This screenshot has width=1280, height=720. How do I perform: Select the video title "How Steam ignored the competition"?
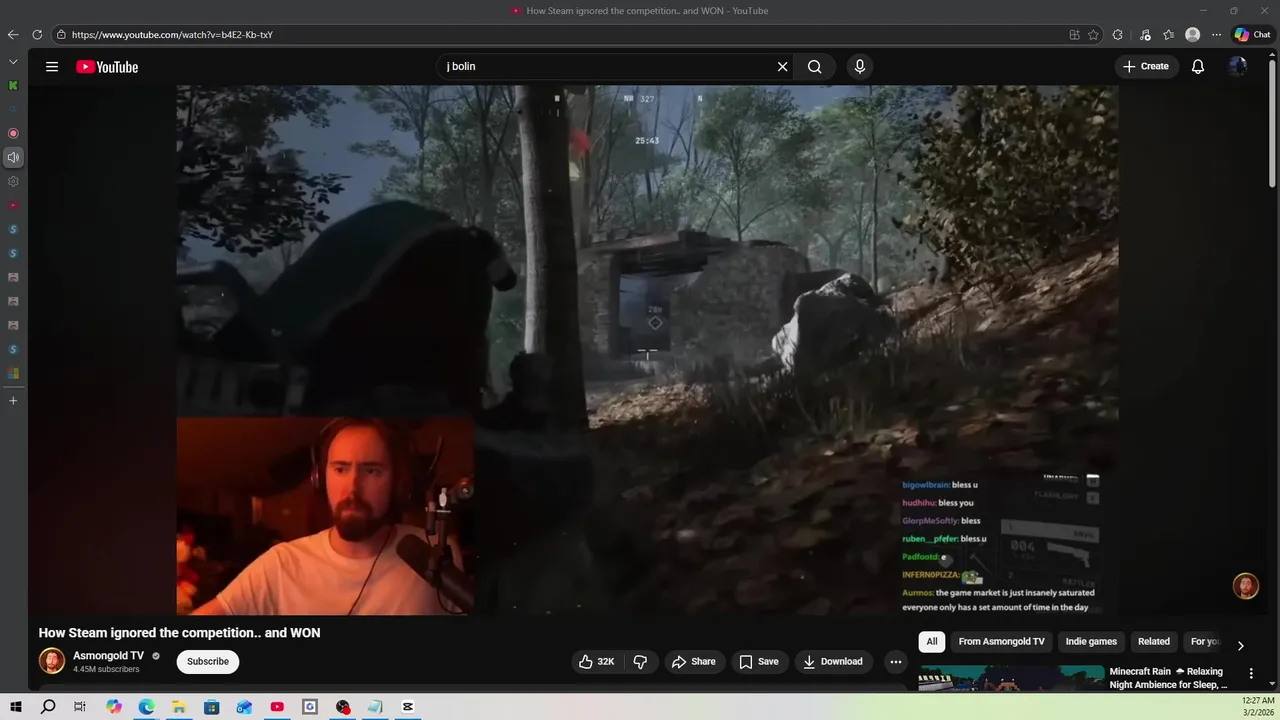[x=179, y=633]
